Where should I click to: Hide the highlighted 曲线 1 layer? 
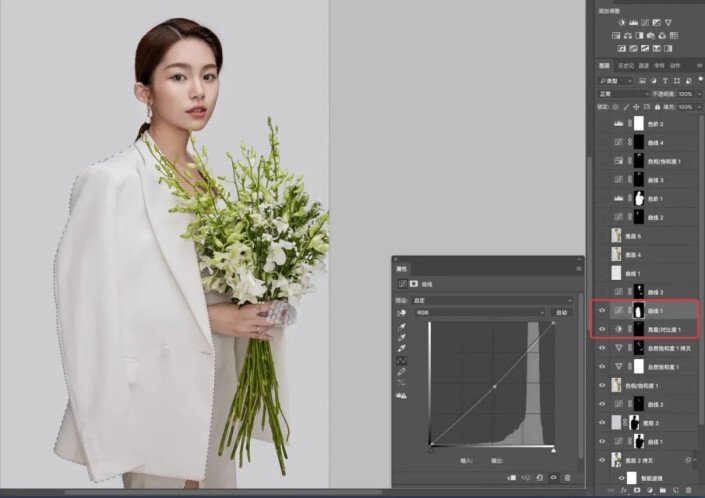pyautogui.click(x=602, y=311)
